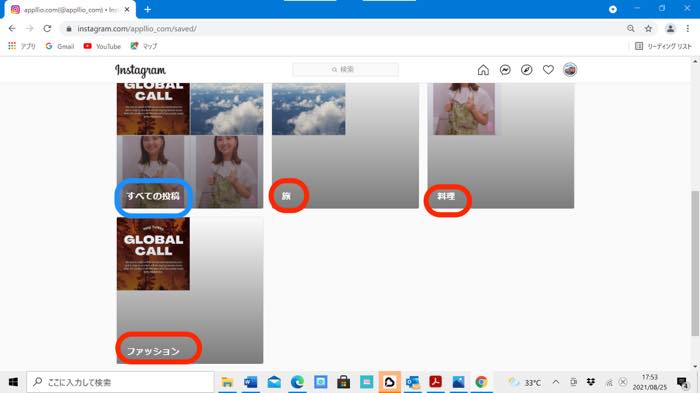Image resolution: width=700 pixels, height=393 pixels.
Task: Open Messenger direct messages icon
Action: point(505,70)
